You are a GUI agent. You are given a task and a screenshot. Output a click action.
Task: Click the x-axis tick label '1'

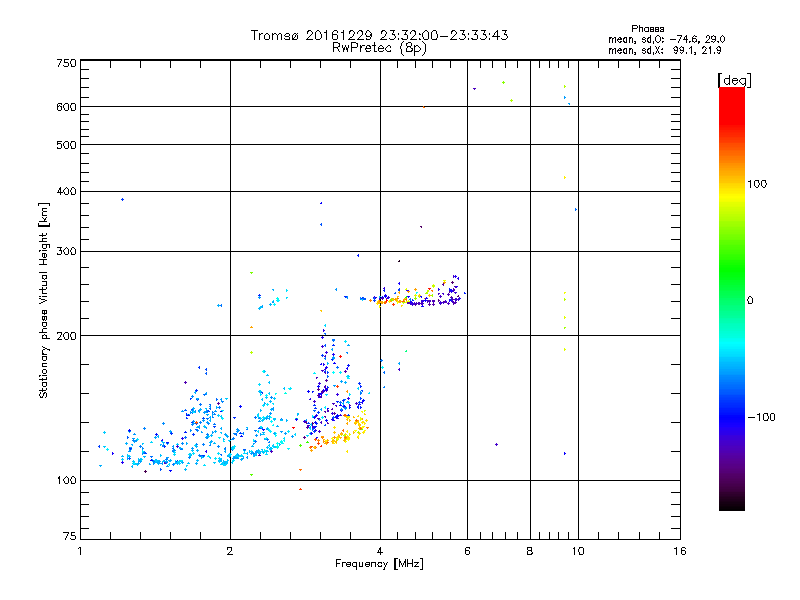coord(80,551)
